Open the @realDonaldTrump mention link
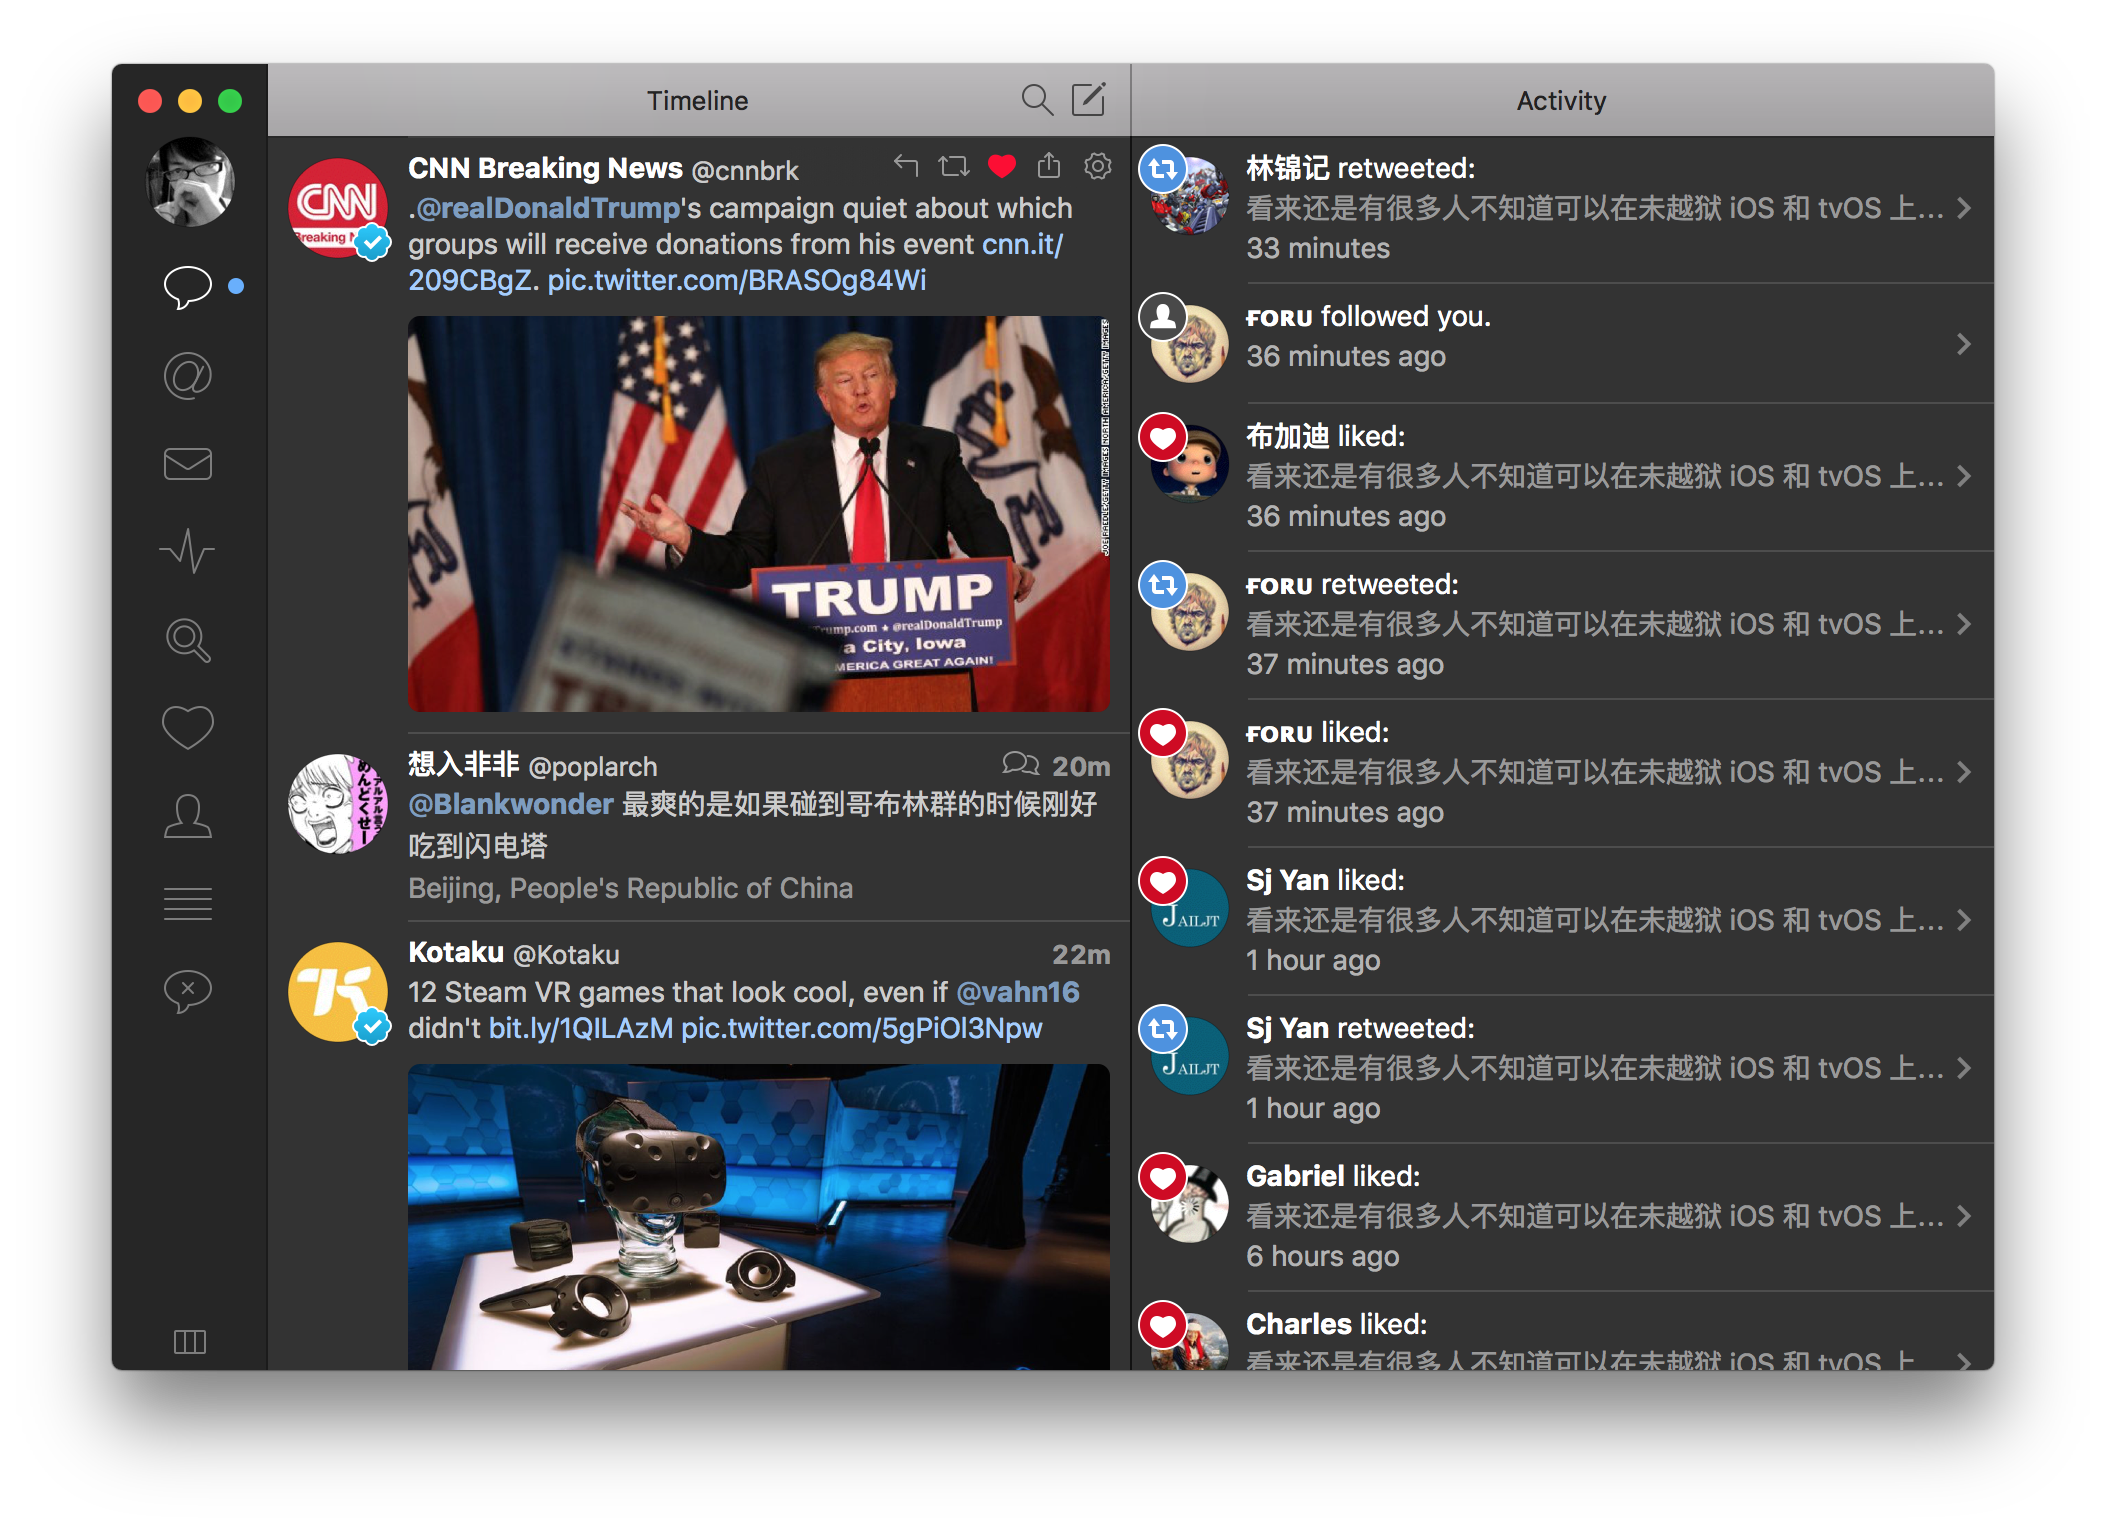 click(x=547, y=208)
